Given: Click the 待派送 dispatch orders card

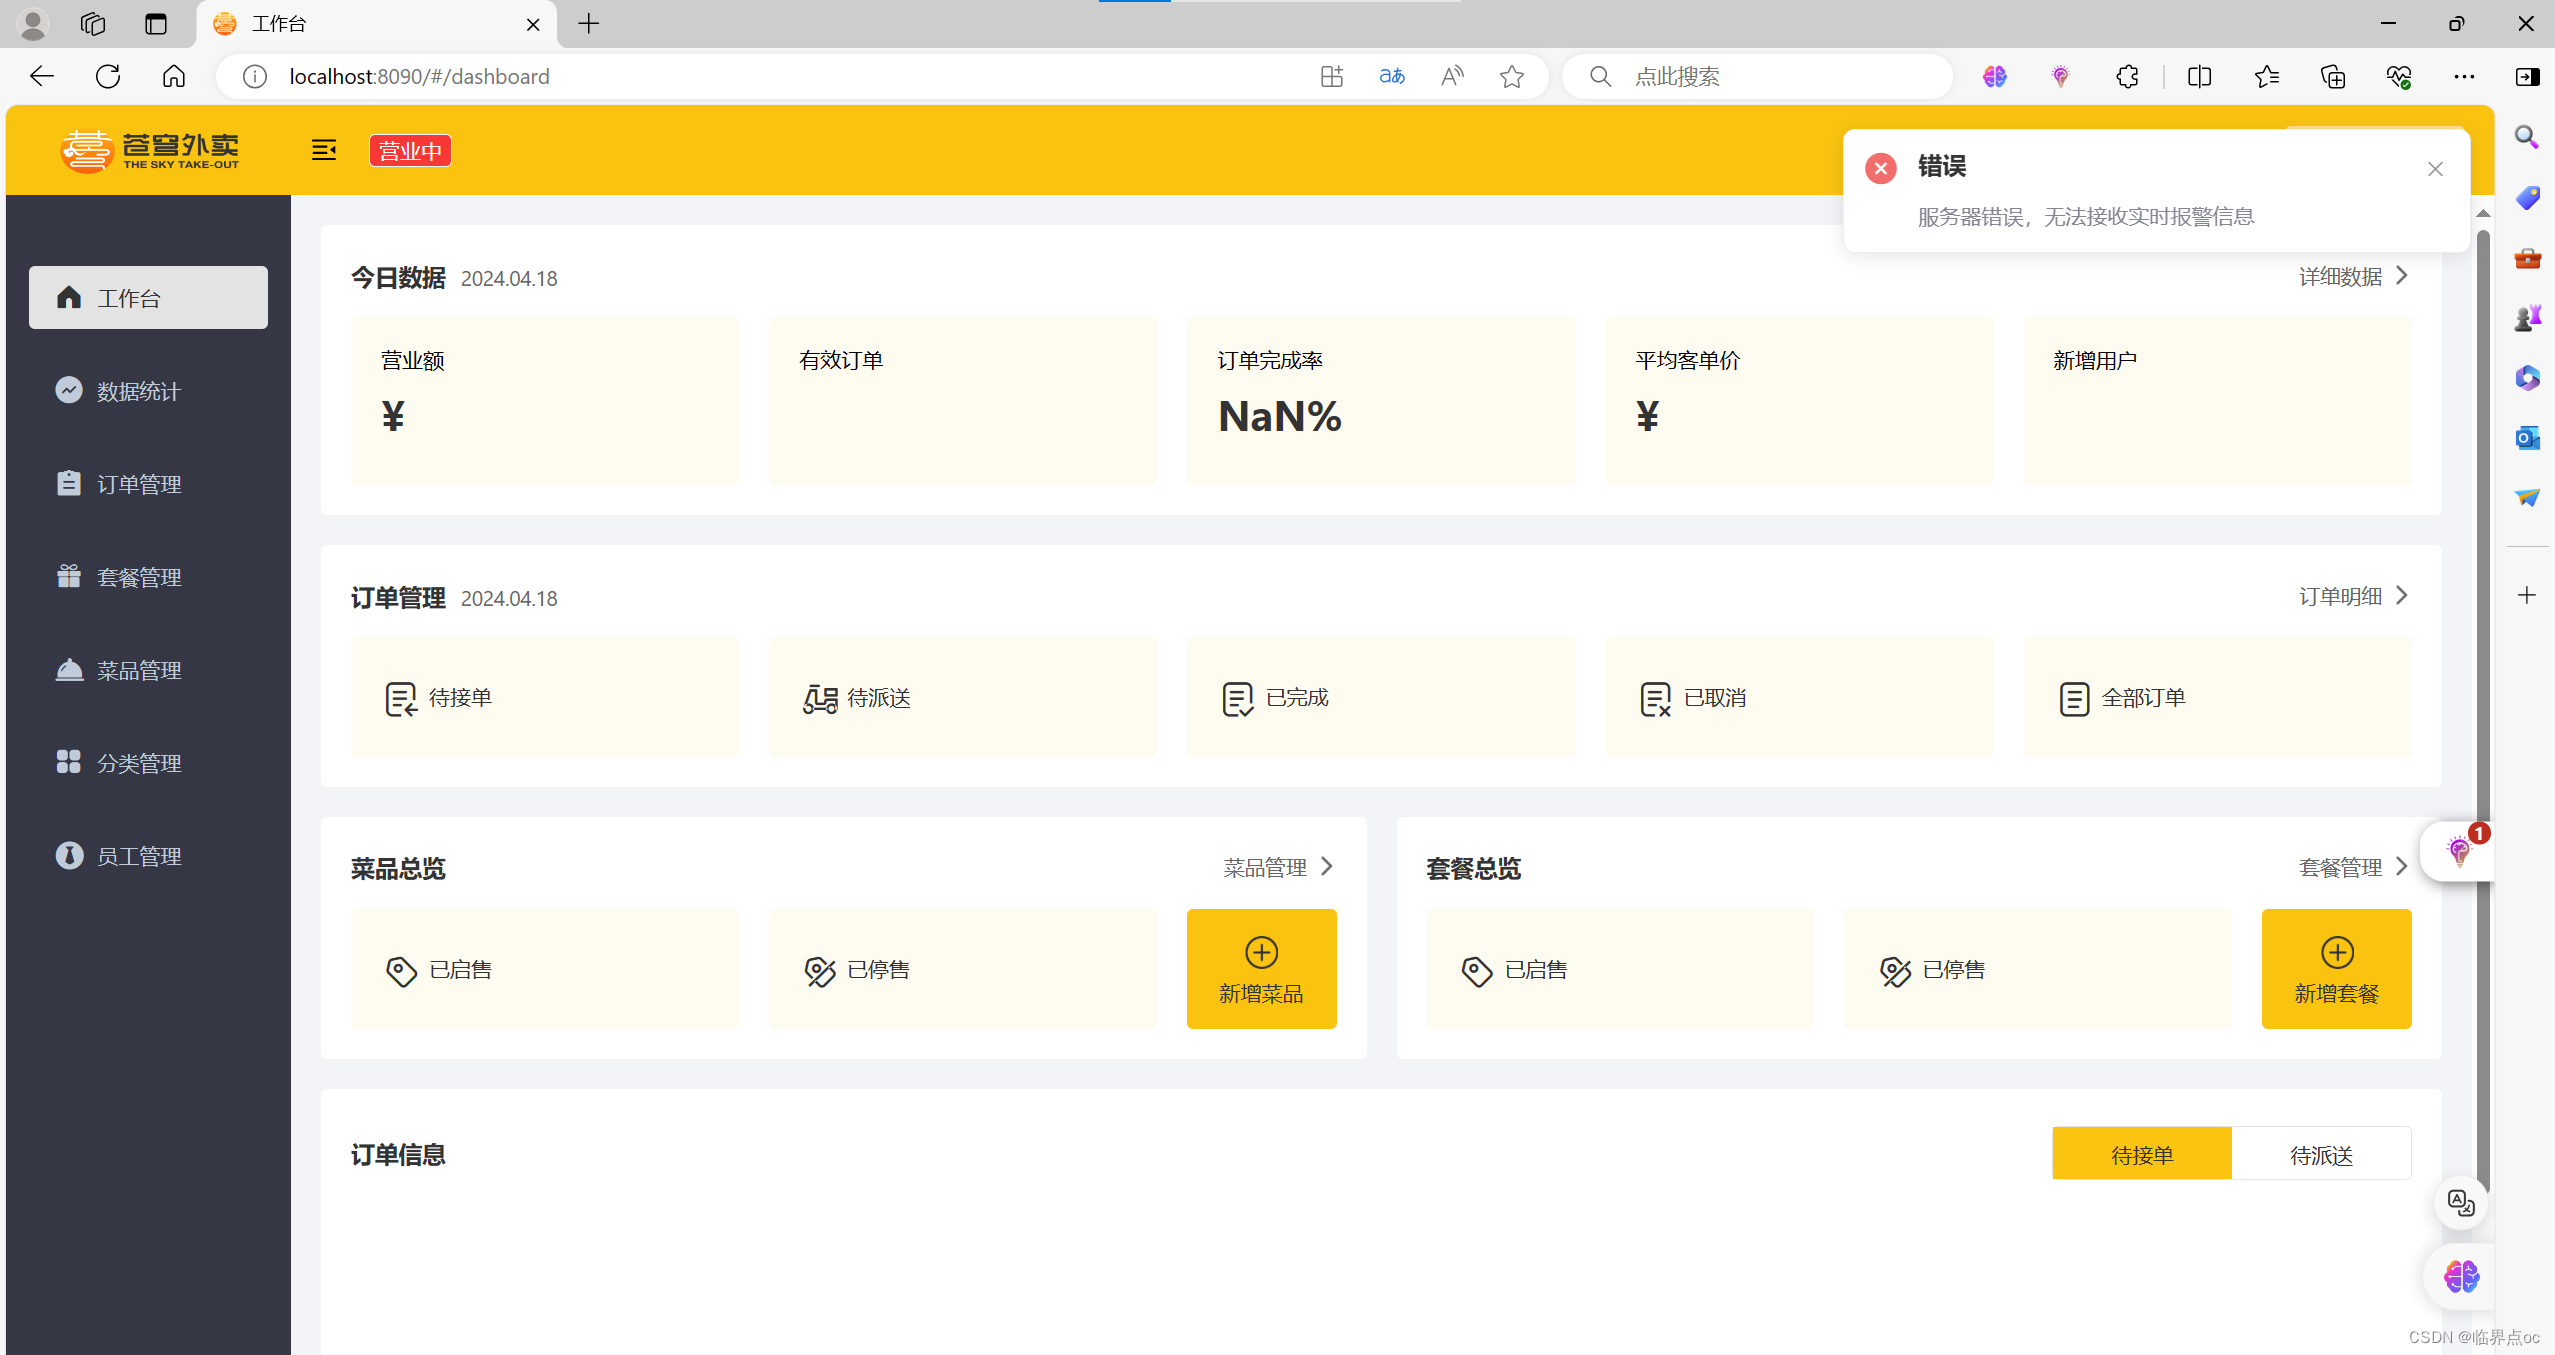Looking at the screenshot, I should pos(961,697).
